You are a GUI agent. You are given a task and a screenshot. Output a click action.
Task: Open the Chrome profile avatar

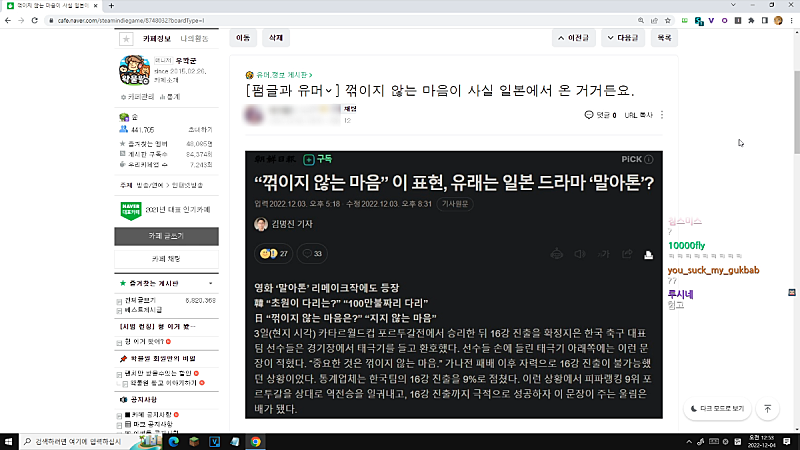[778, 20]
